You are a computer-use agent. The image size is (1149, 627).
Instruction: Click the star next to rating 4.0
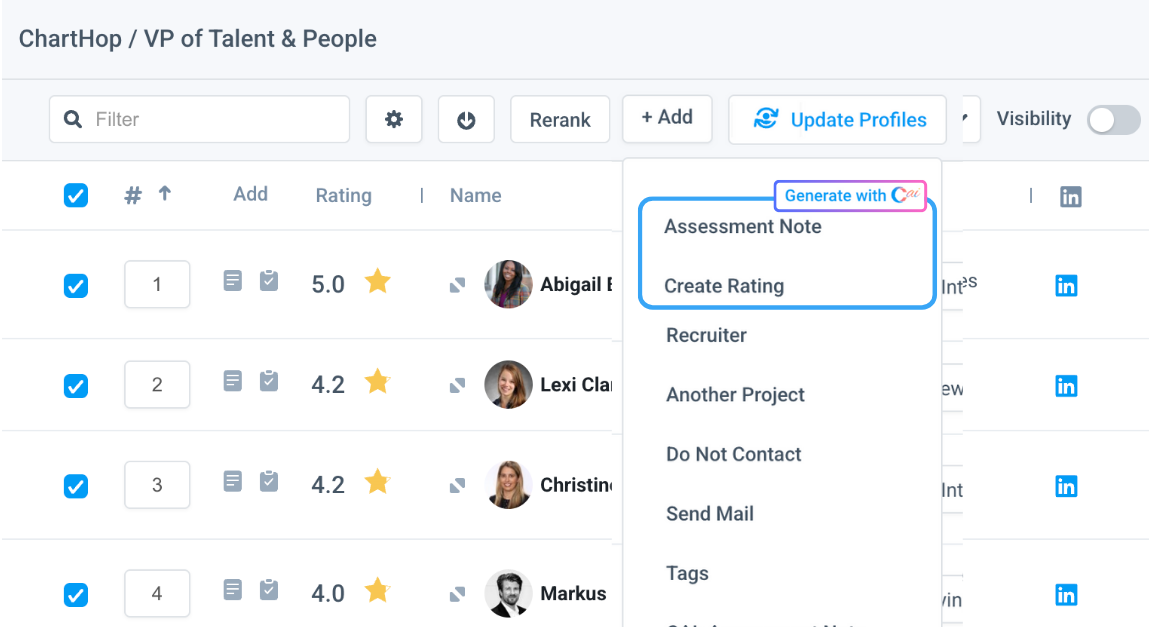pyautogui.click(x=377, y=590)
